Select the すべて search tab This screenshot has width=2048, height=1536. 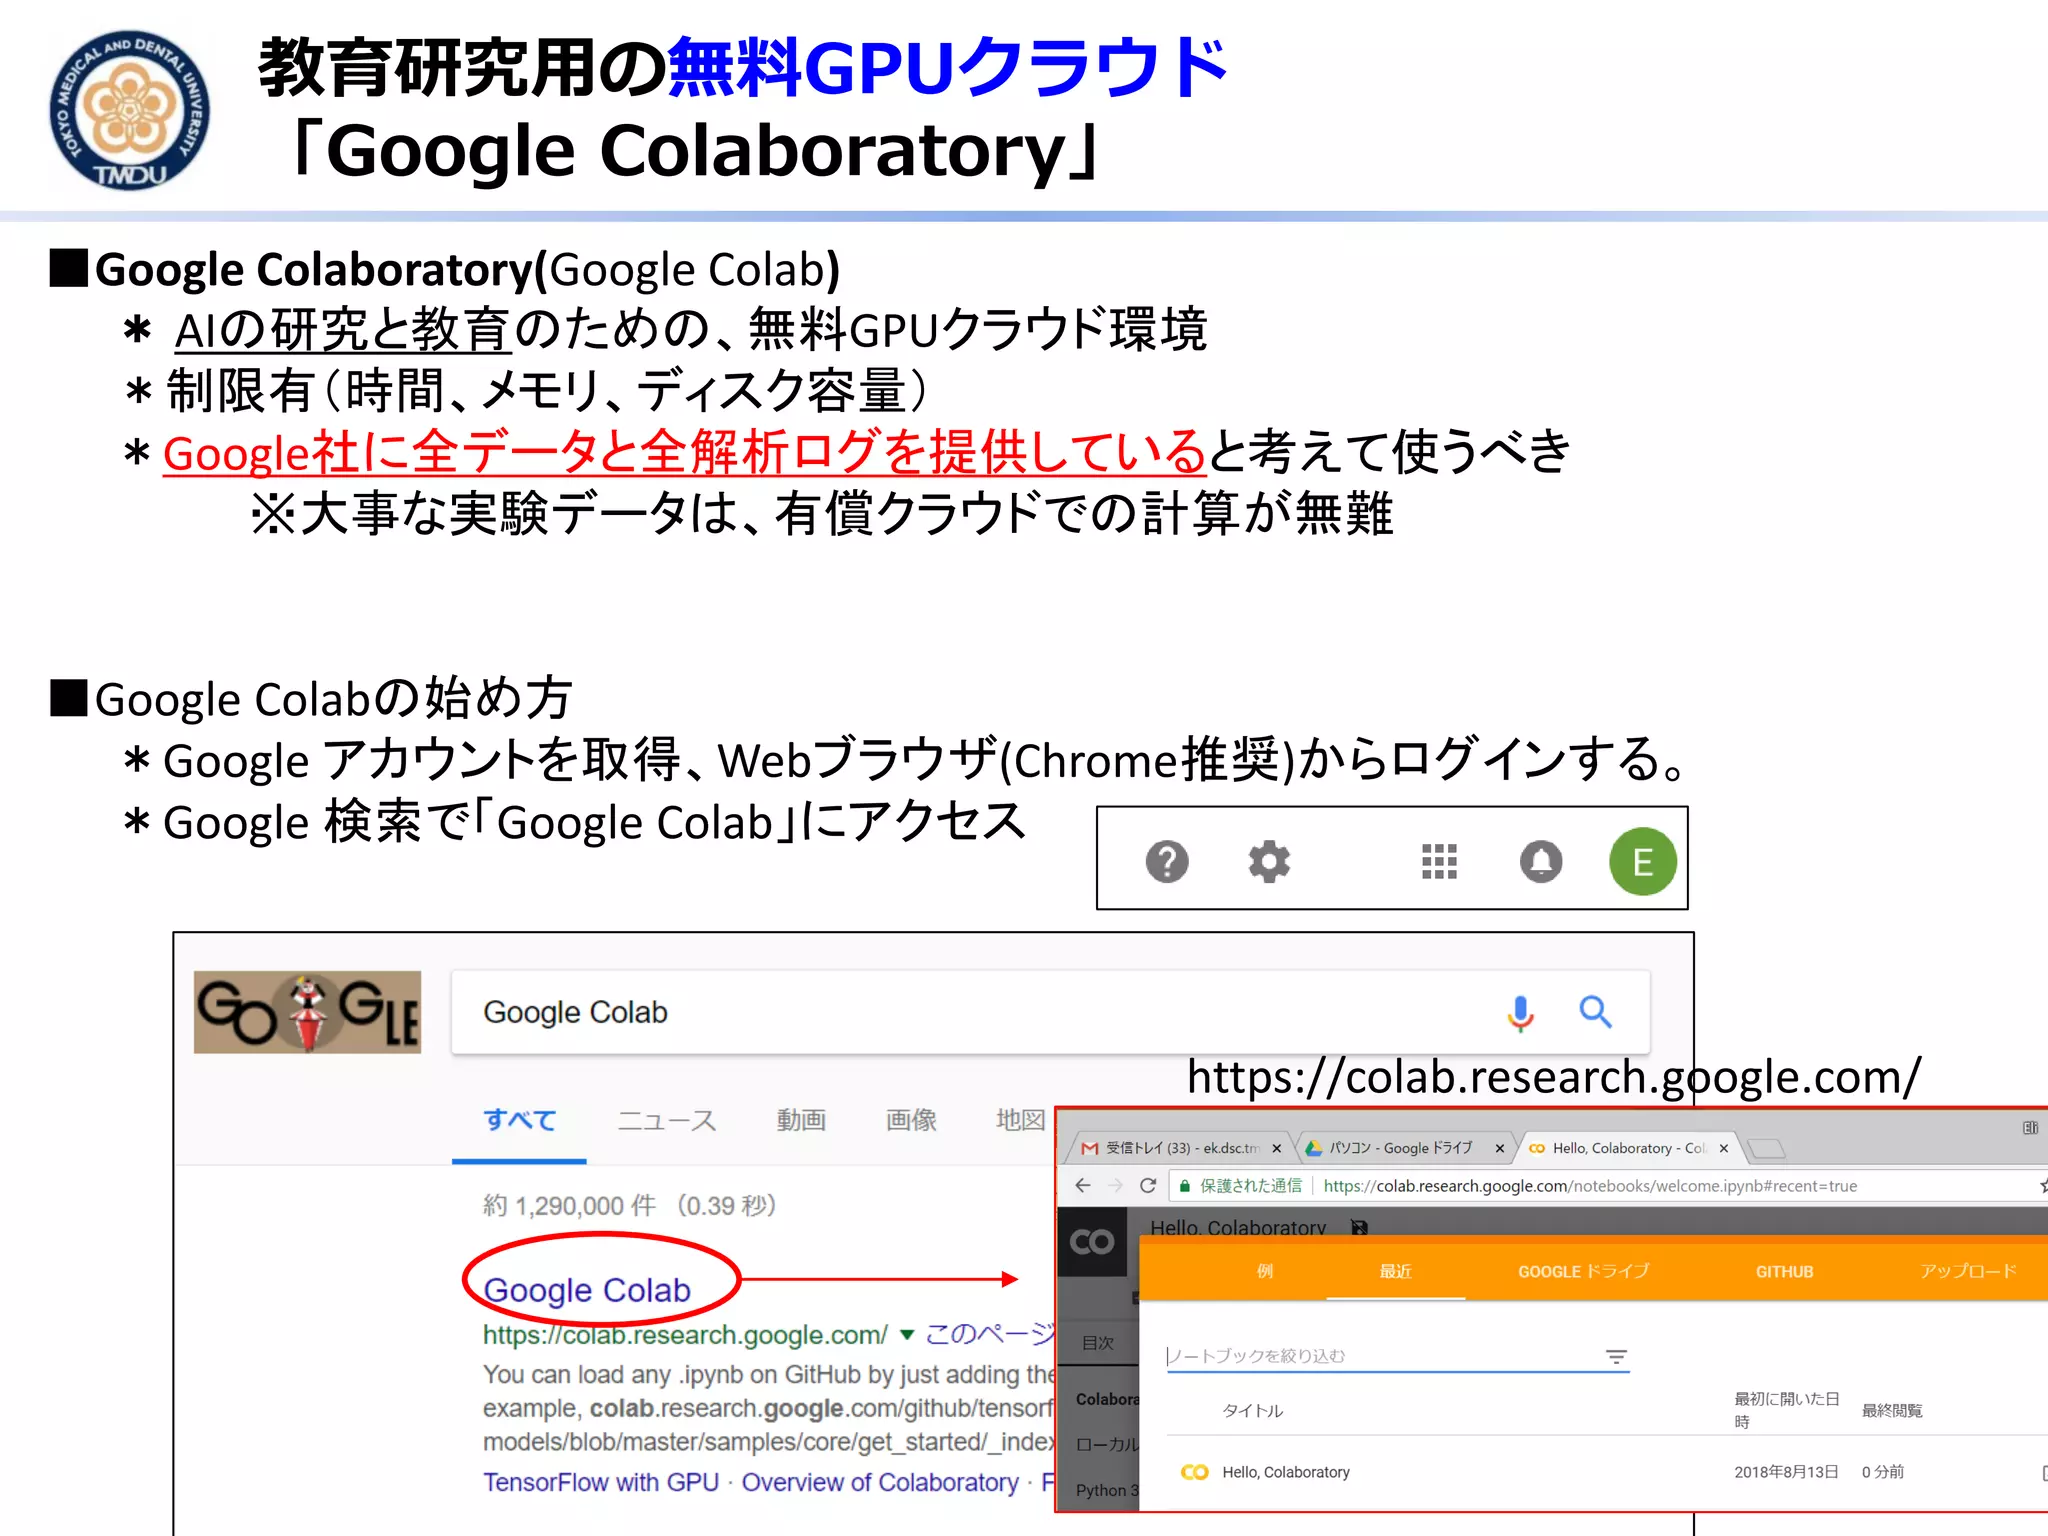pyautogui.click(x=519, y=1120)
